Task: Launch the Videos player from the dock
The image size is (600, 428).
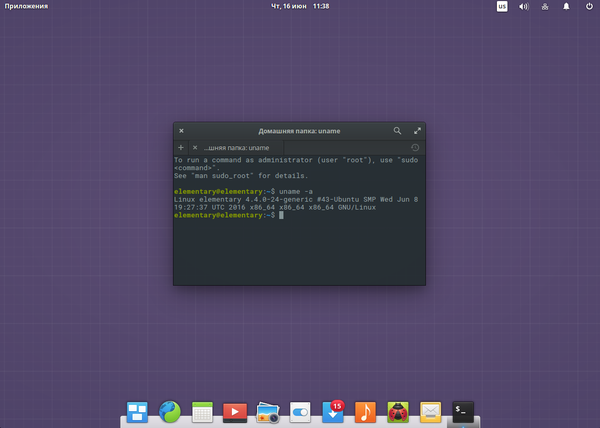Action: [x=235, y=410]
